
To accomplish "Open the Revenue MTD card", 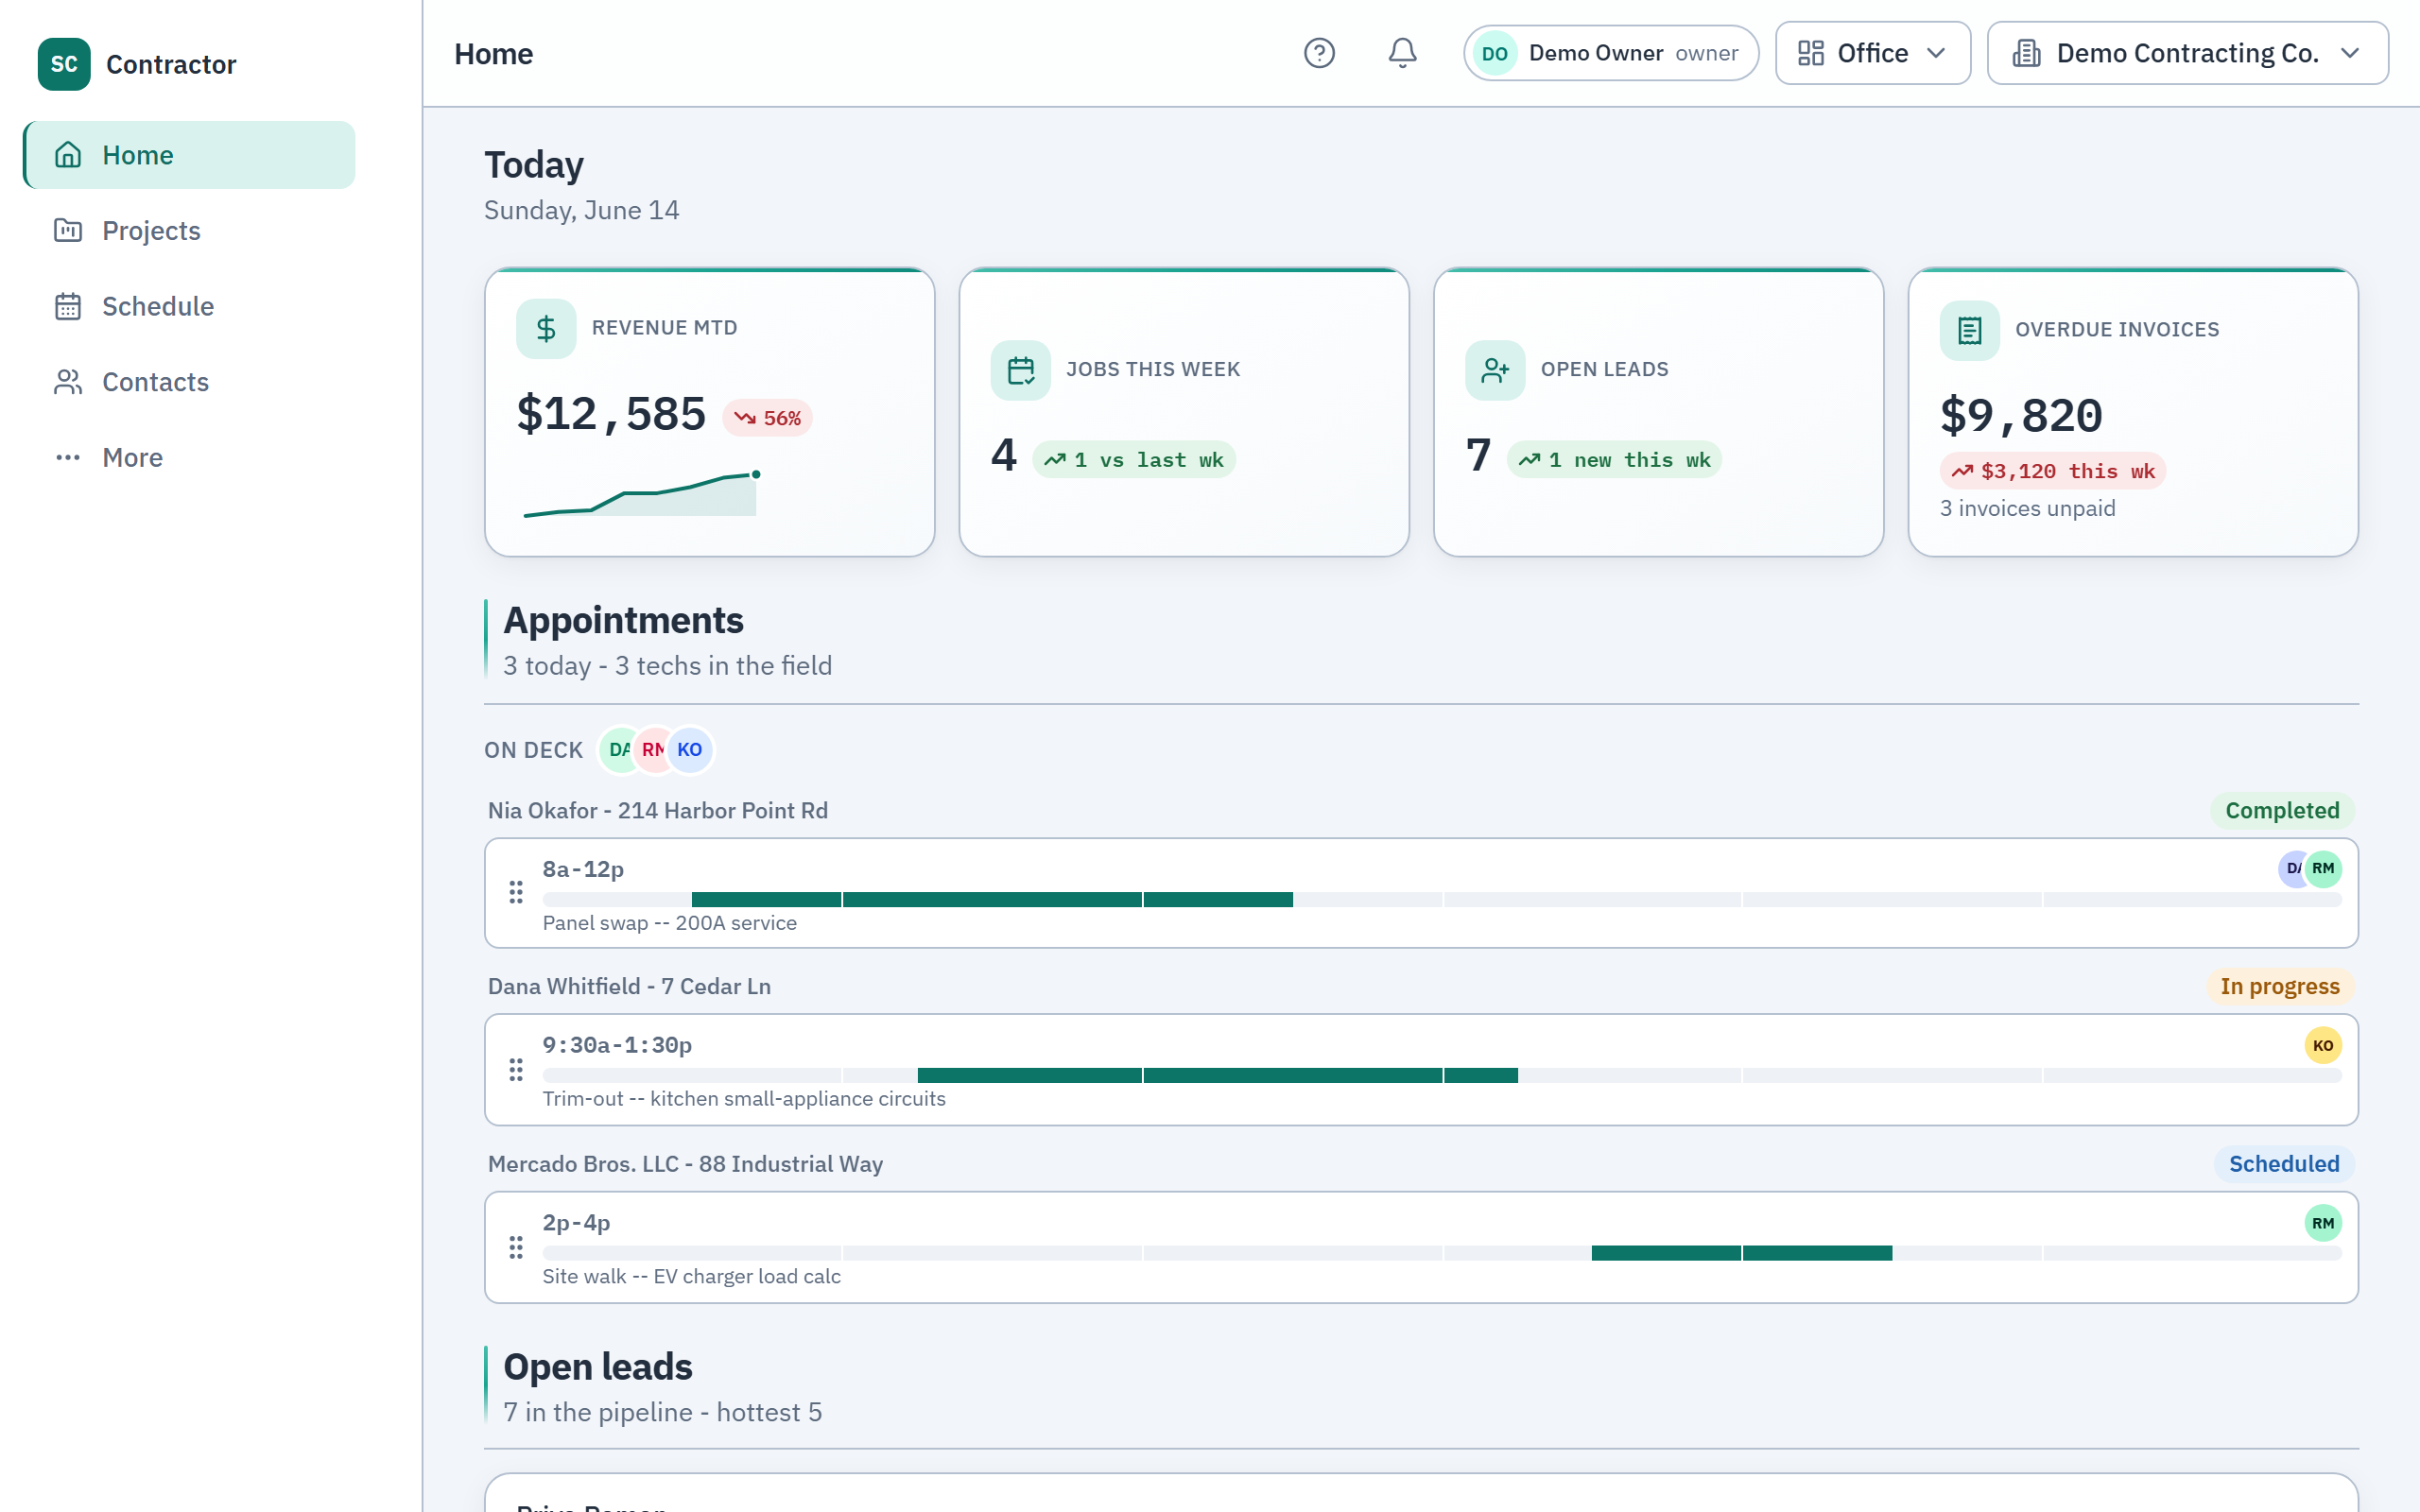I will point(709,412).
